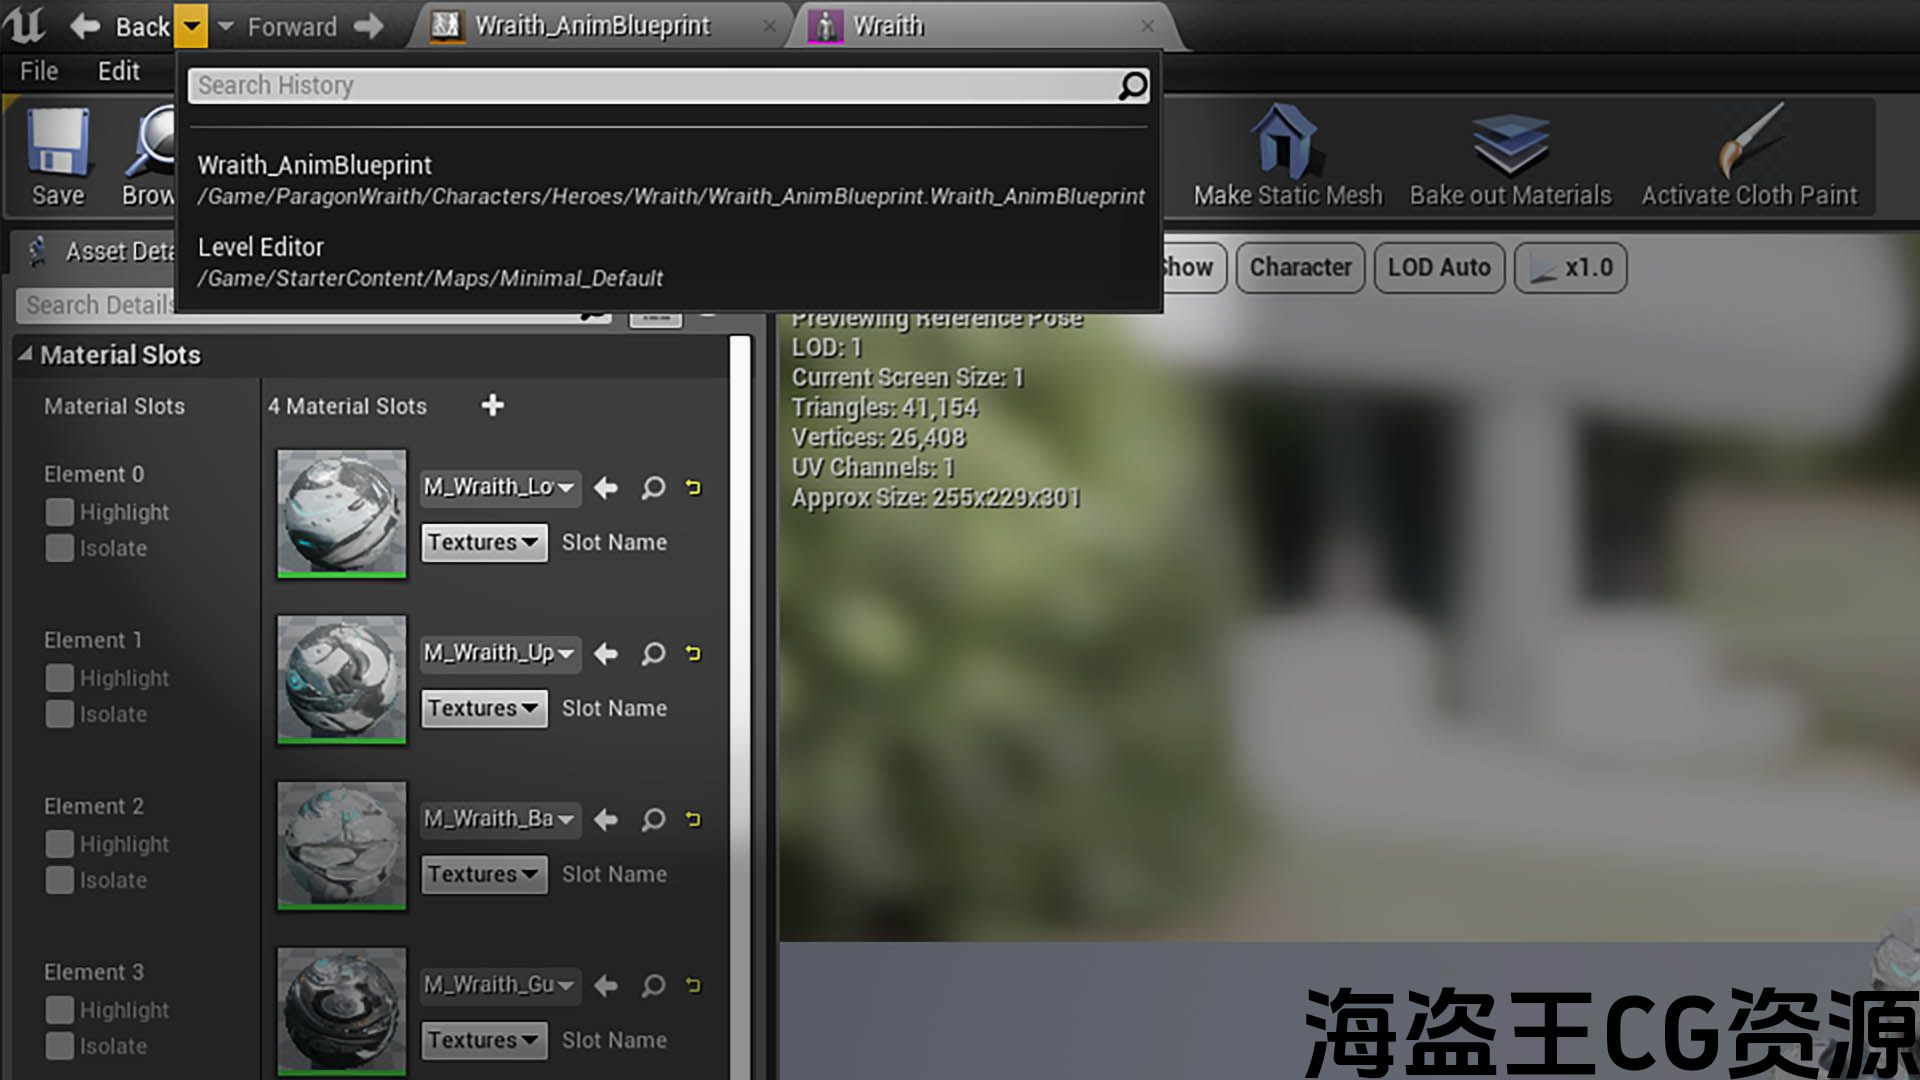
Task: Check Highlight for Element 2
Action: coord(60,844)
